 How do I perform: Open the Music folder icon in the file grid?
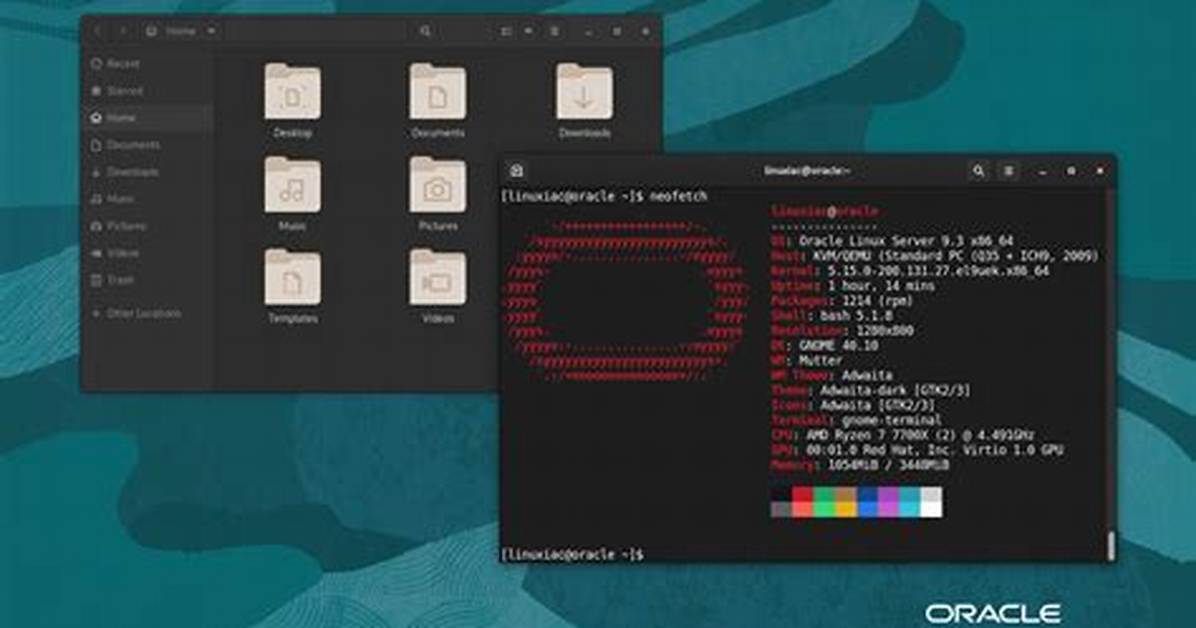(x=292, y=185)
